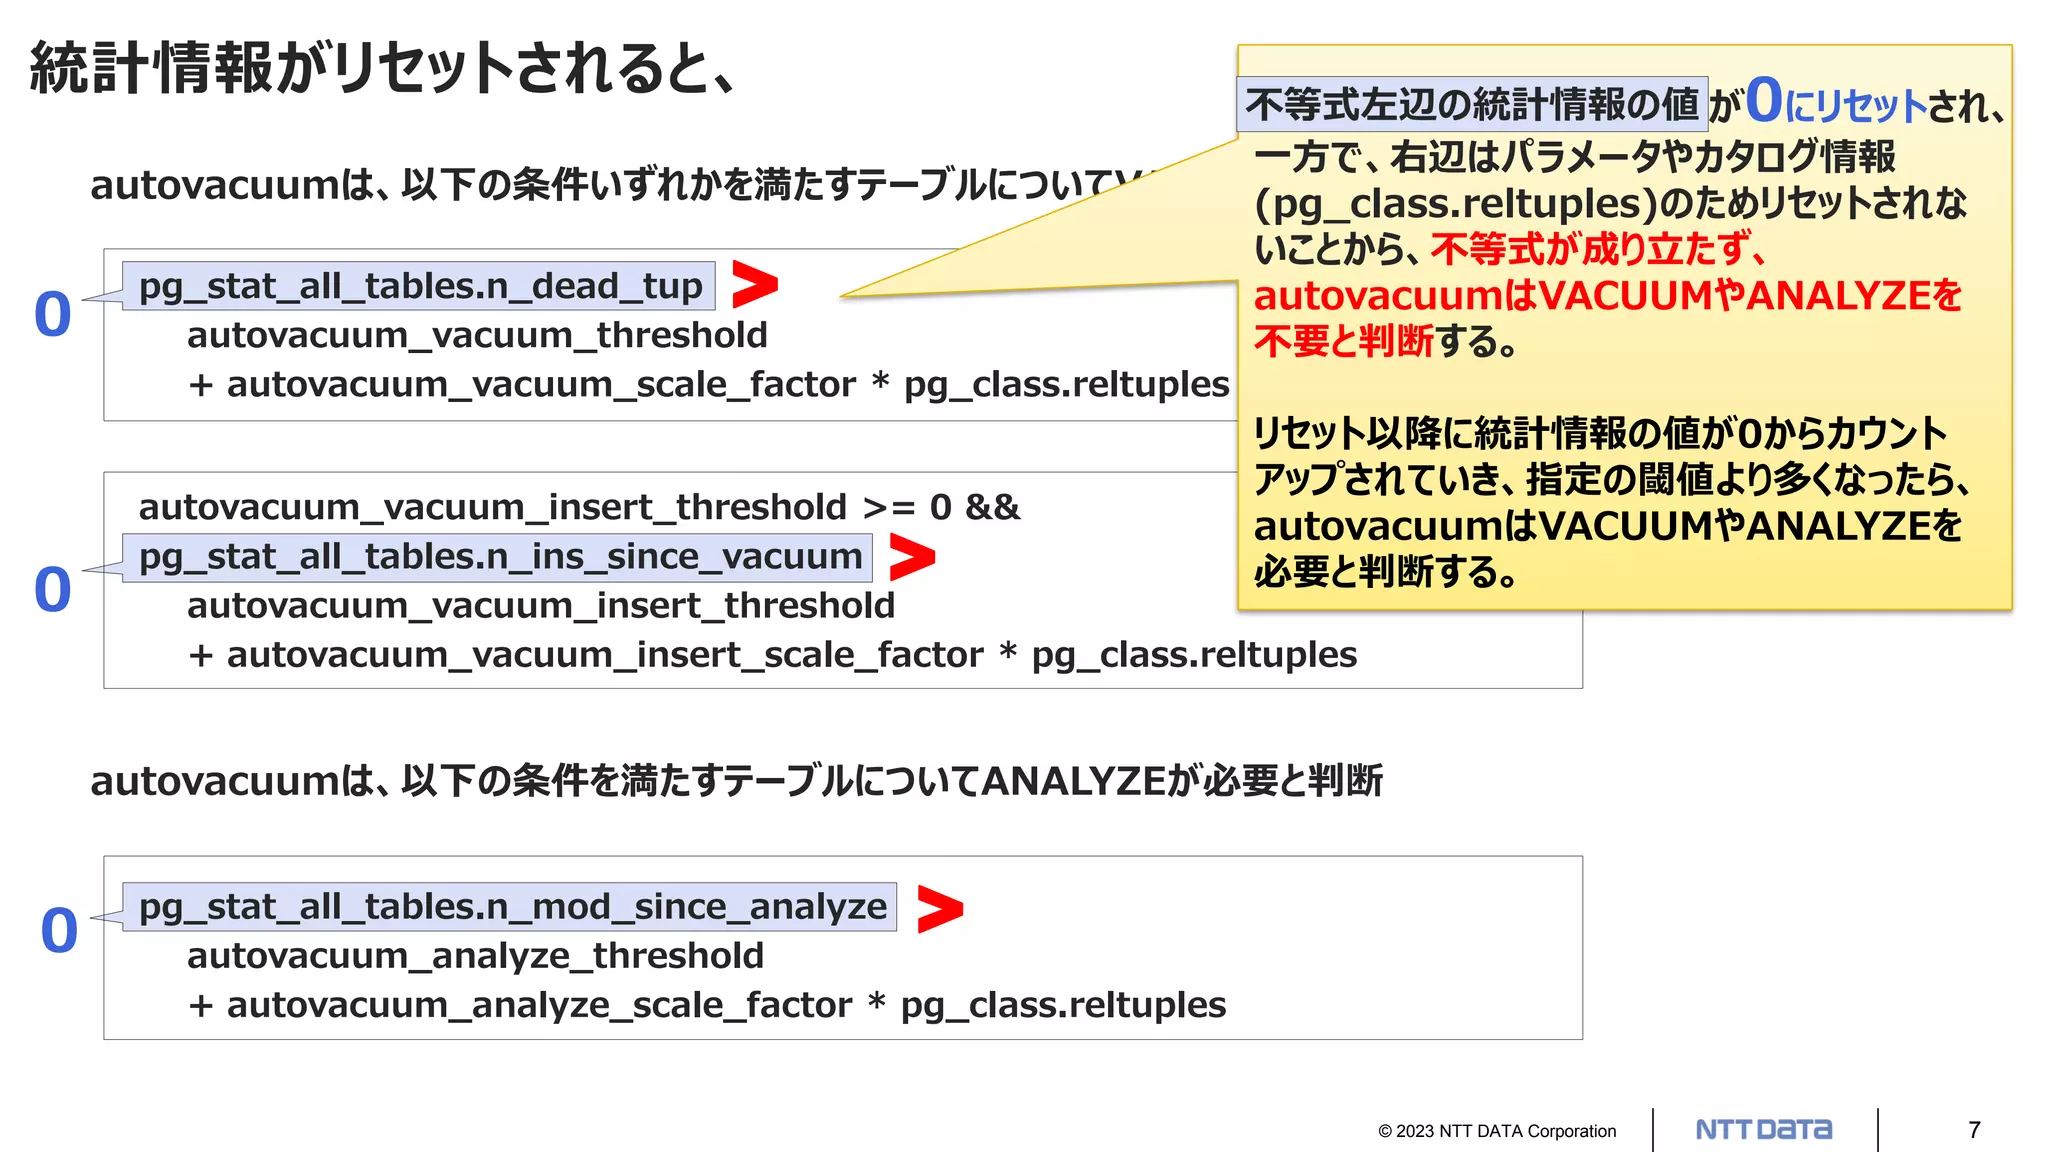Click autovacuum_analyze_threshold text line
Image resolution: width=2048 pixels, height=1152 pixels.
[475, 956]
